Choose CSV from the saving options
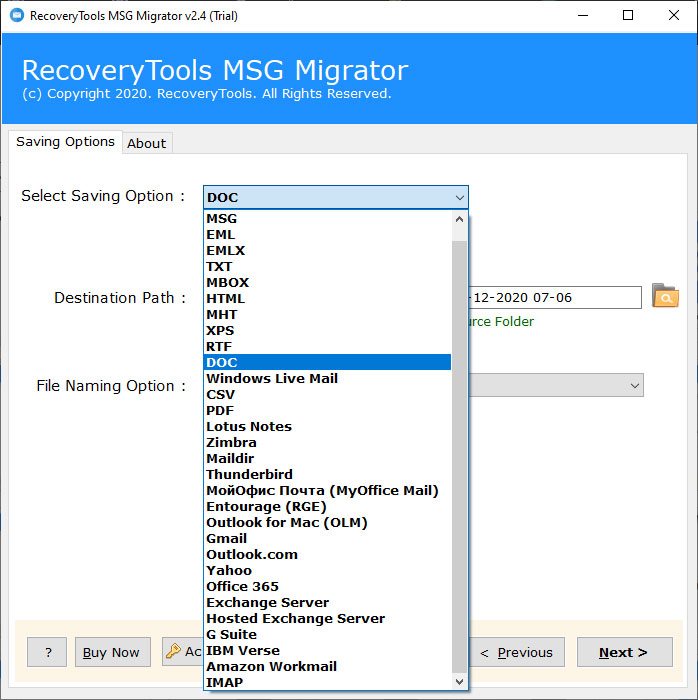This screenshot has height=700, width=698. pos(327,395)
